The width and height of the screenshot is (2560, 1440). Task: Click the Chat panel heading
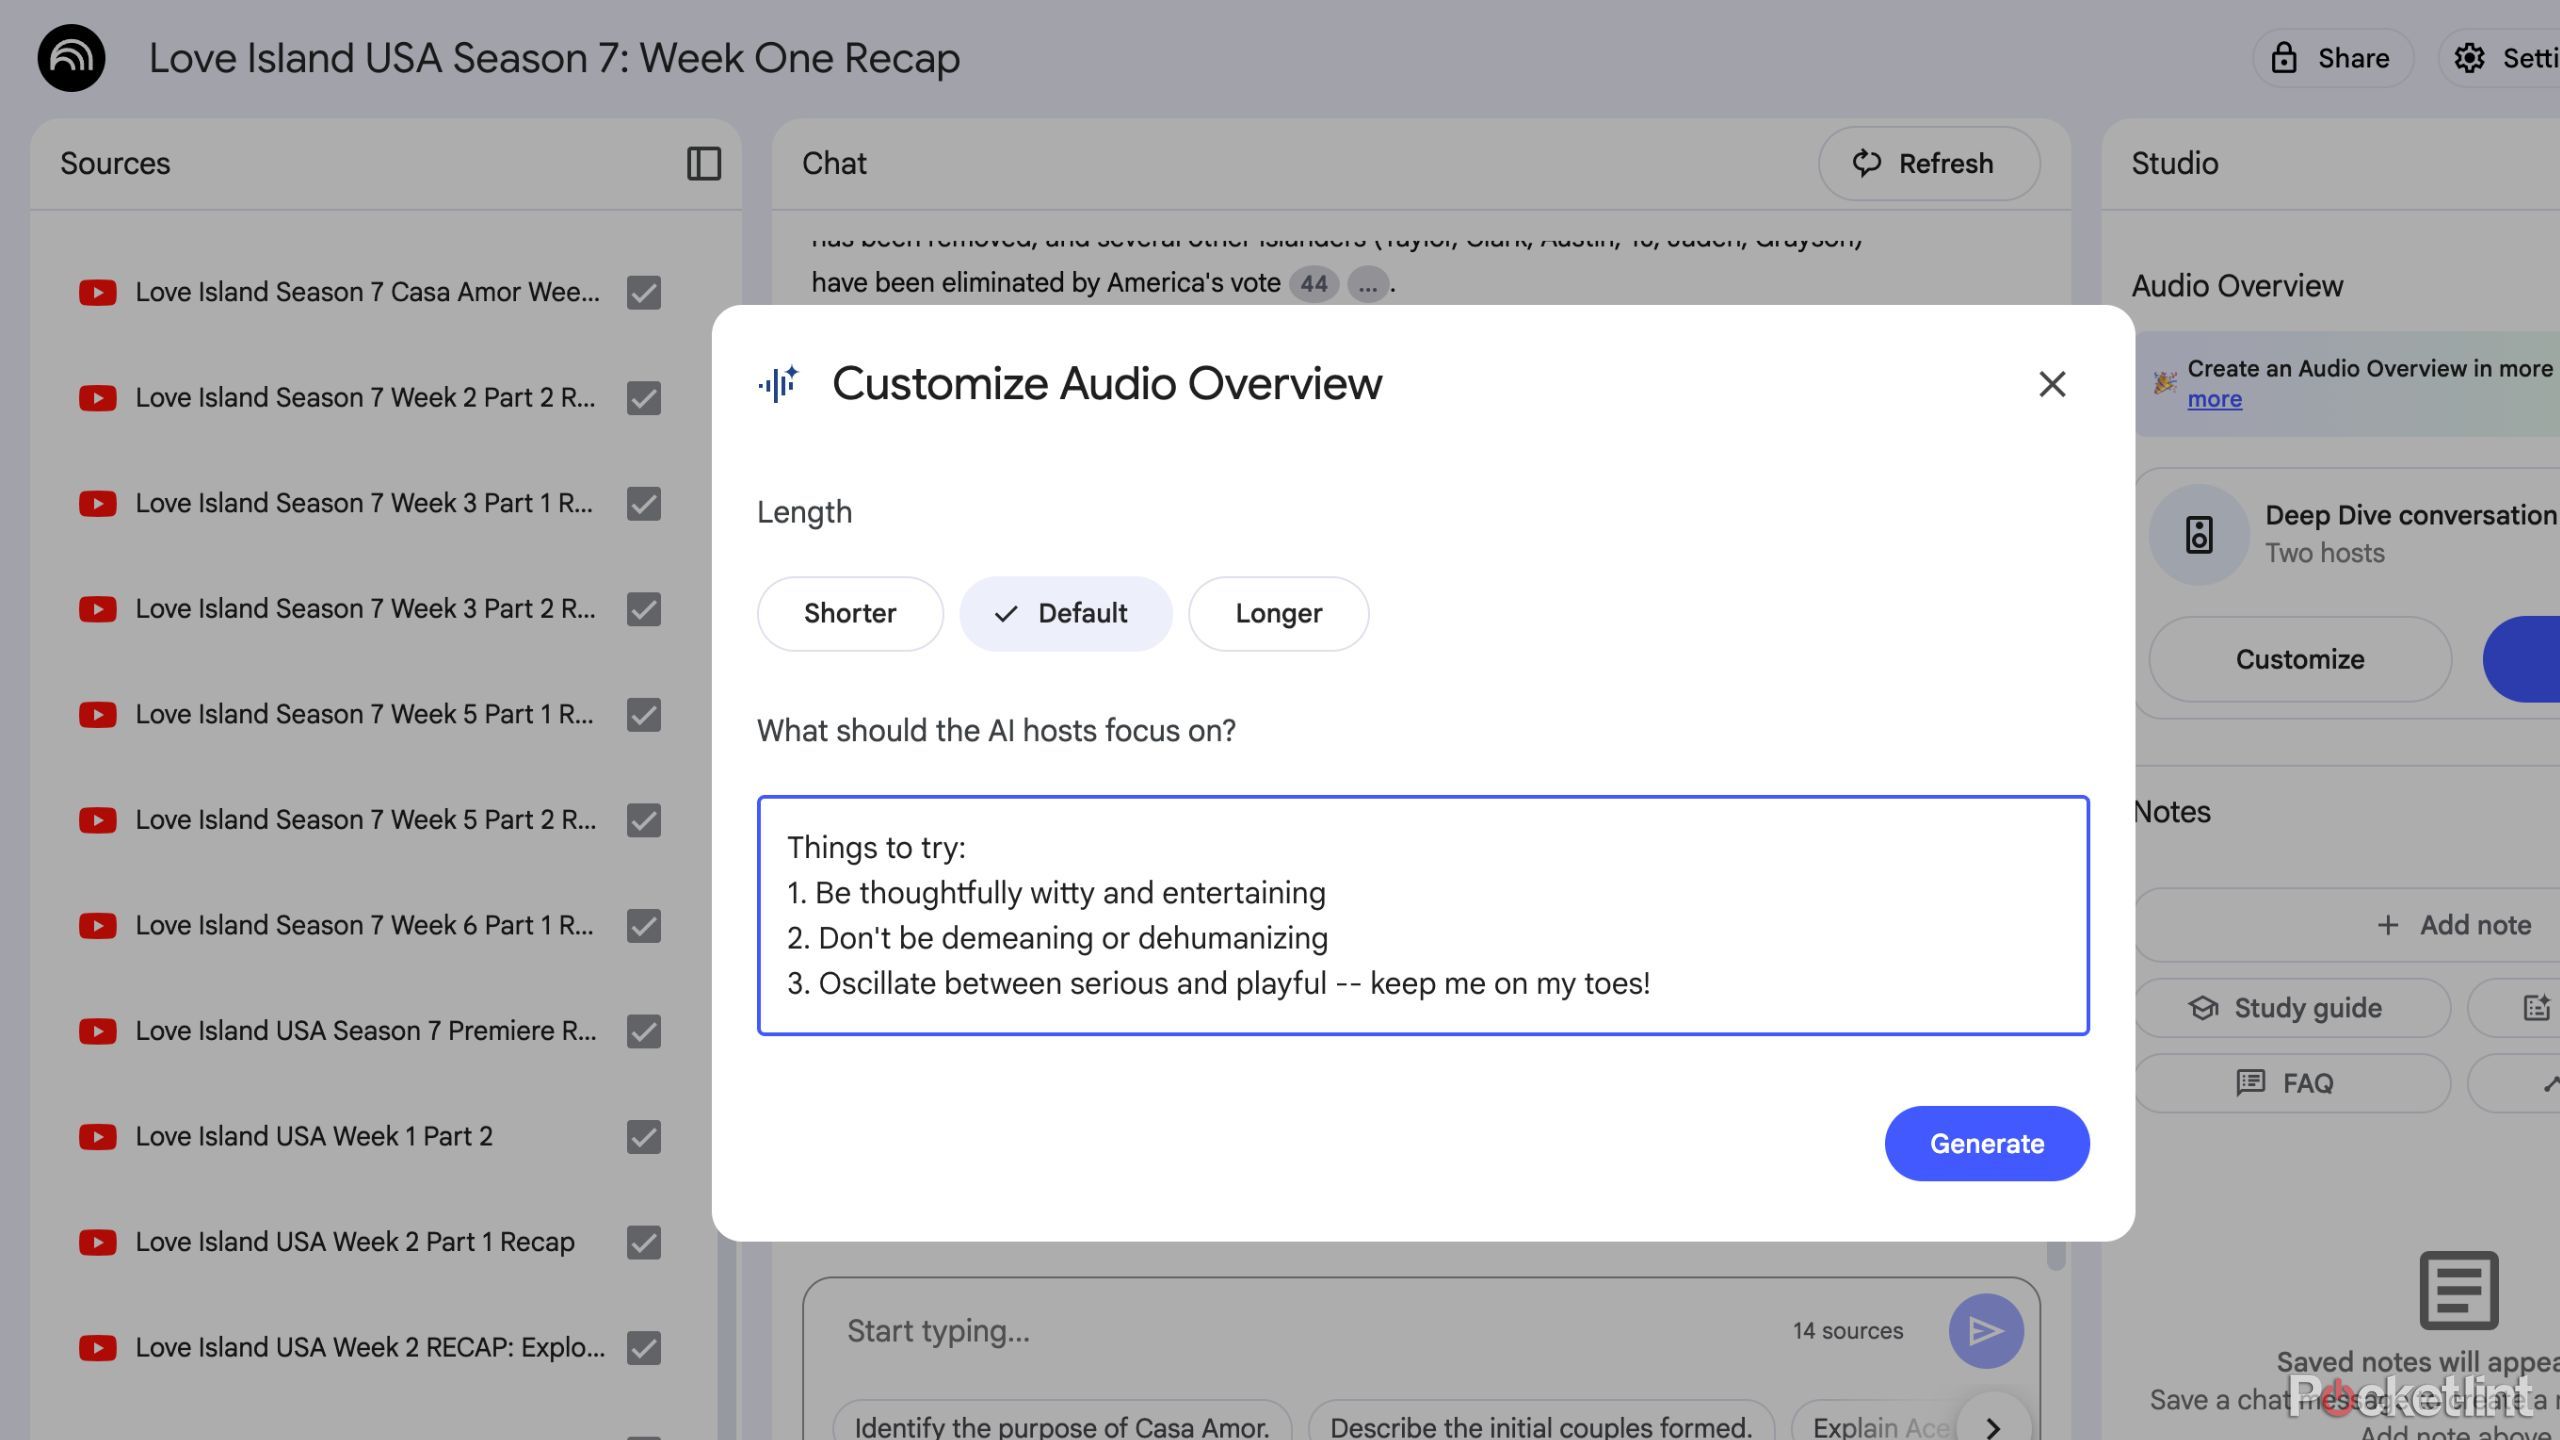tap(834, 163)
